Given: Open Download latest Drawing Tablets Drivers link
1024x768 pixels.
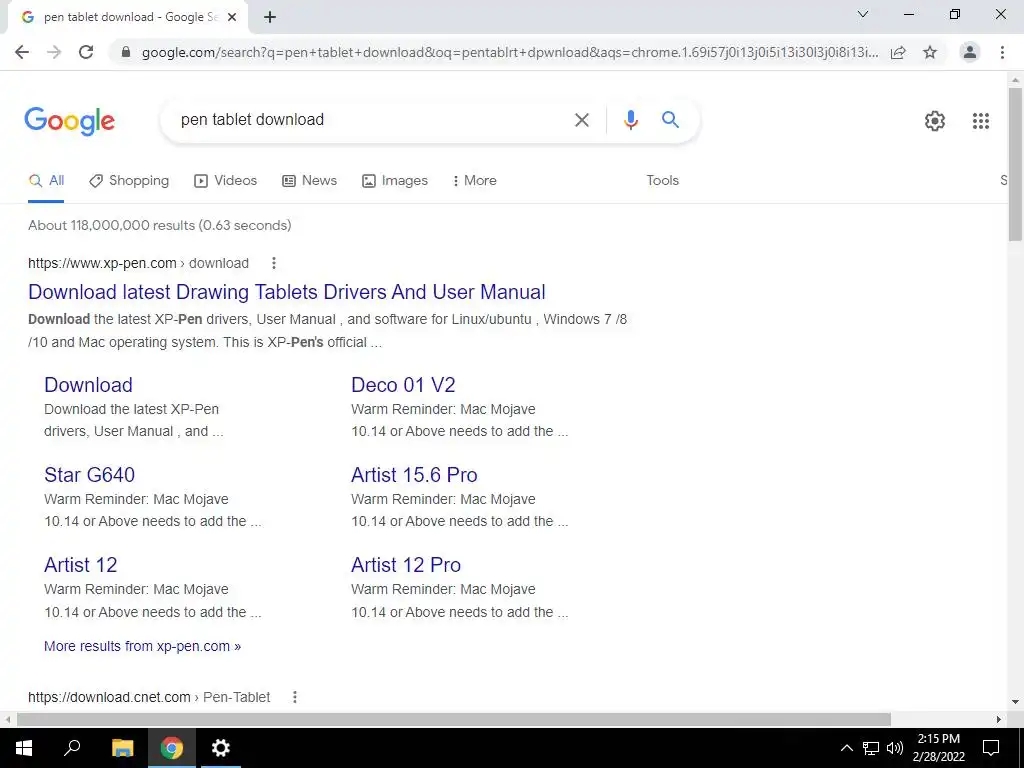Looking at the screenshot, I should (x=287, y=292).
